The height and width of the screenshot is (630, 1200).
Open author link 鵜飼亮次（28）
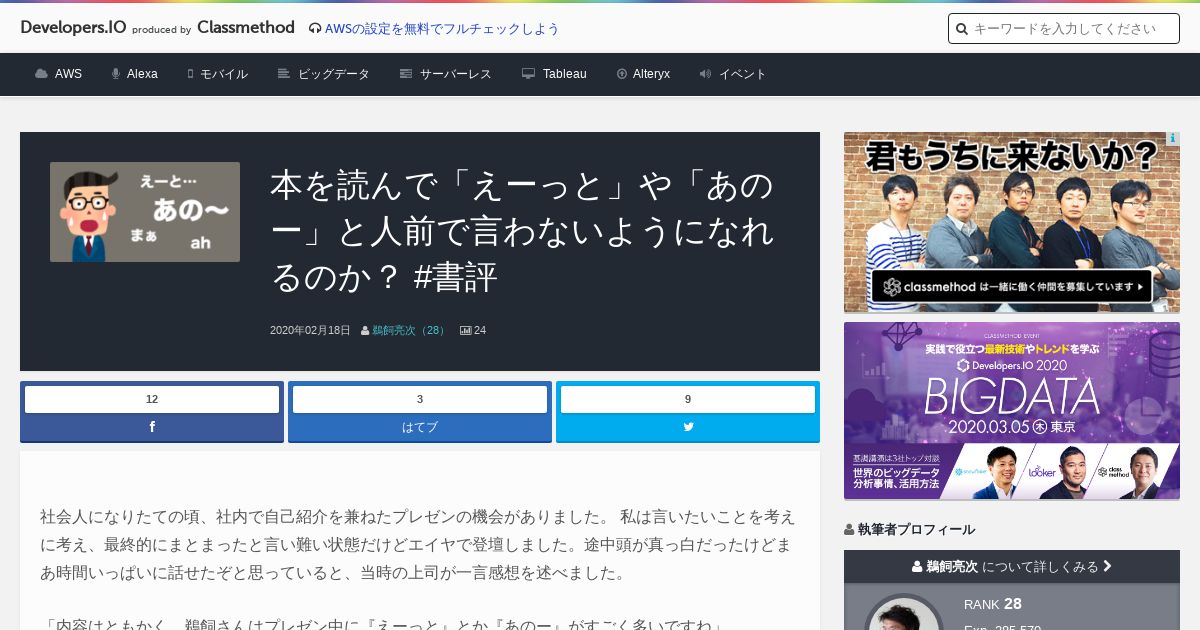(410, 330)
